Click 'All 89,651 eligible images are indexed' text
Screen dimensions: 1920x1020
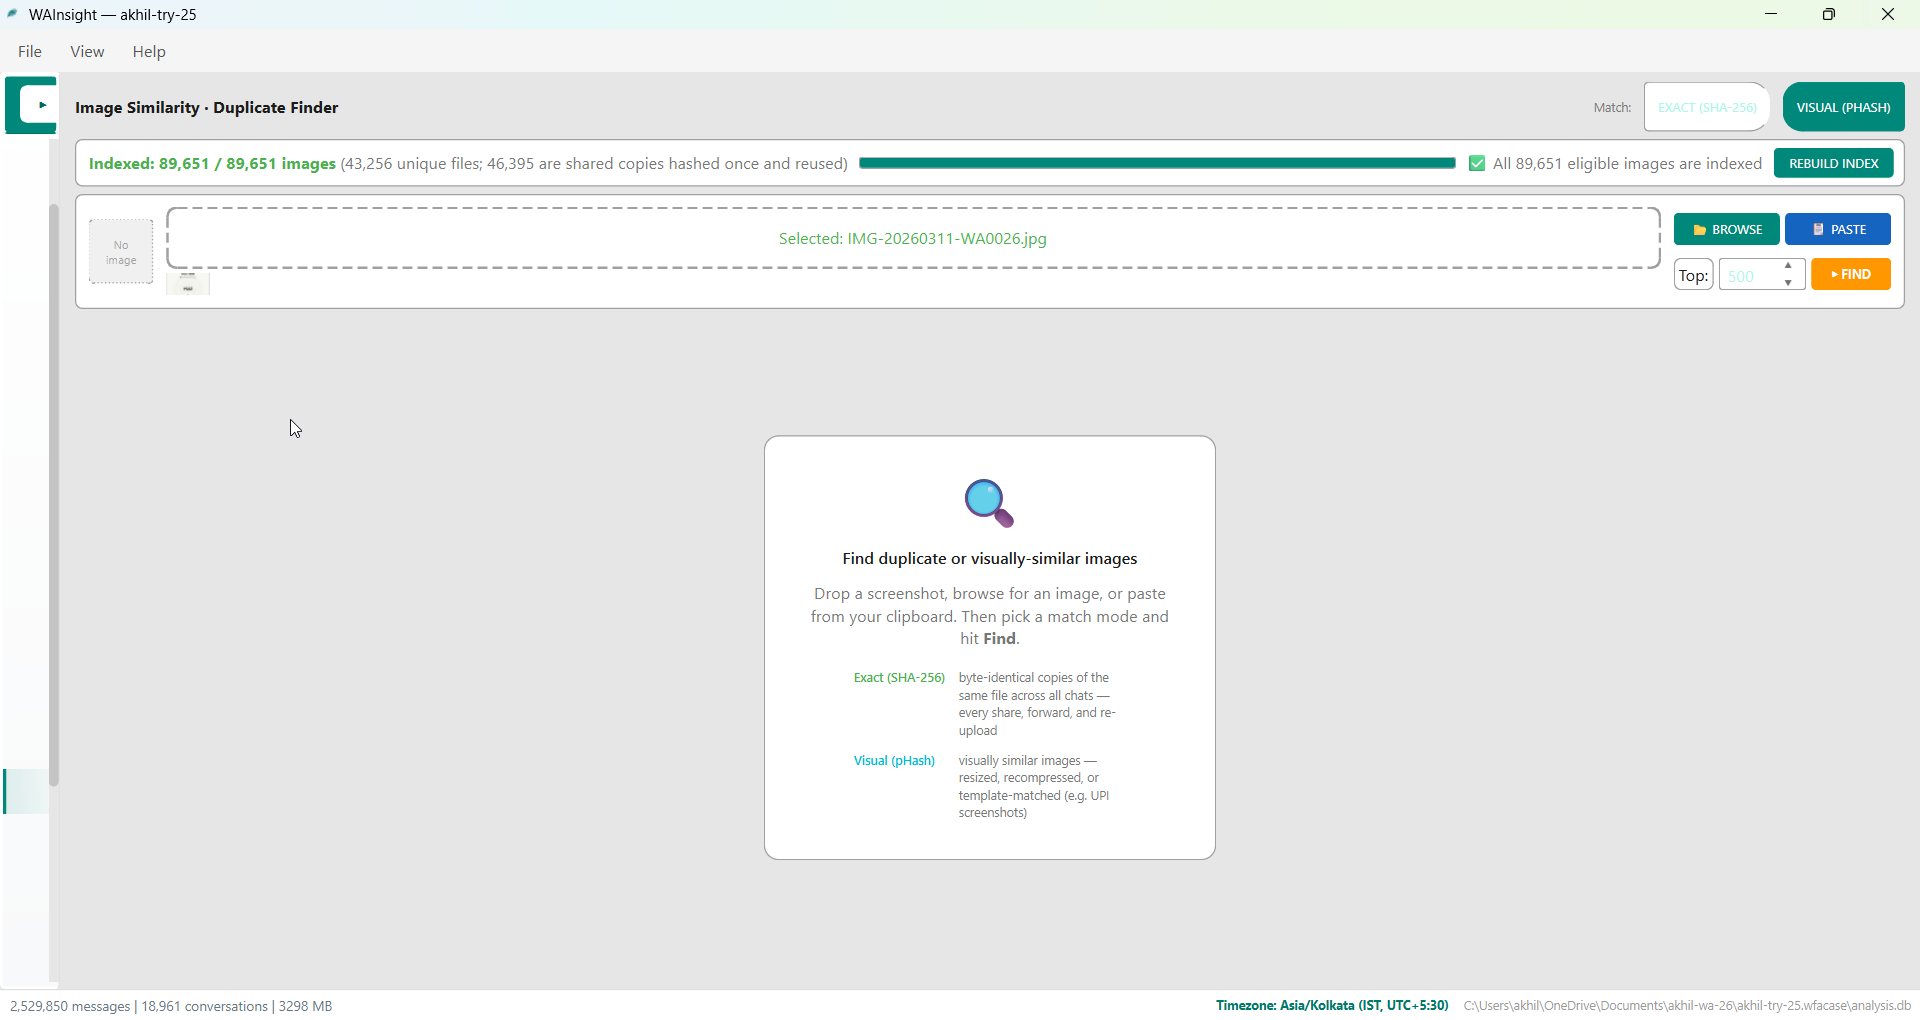tap(1627, 163)
